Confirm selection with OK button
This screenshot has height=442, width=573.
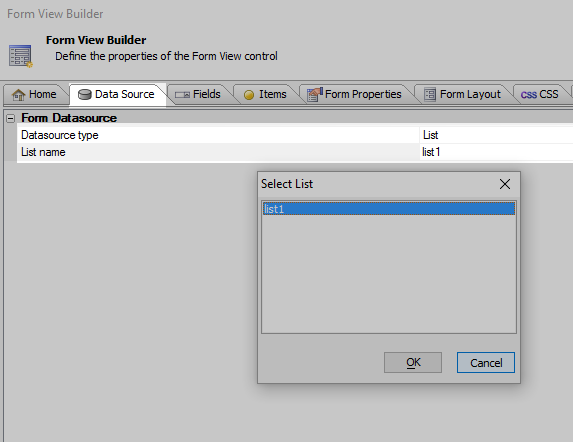tap(413, 362)
